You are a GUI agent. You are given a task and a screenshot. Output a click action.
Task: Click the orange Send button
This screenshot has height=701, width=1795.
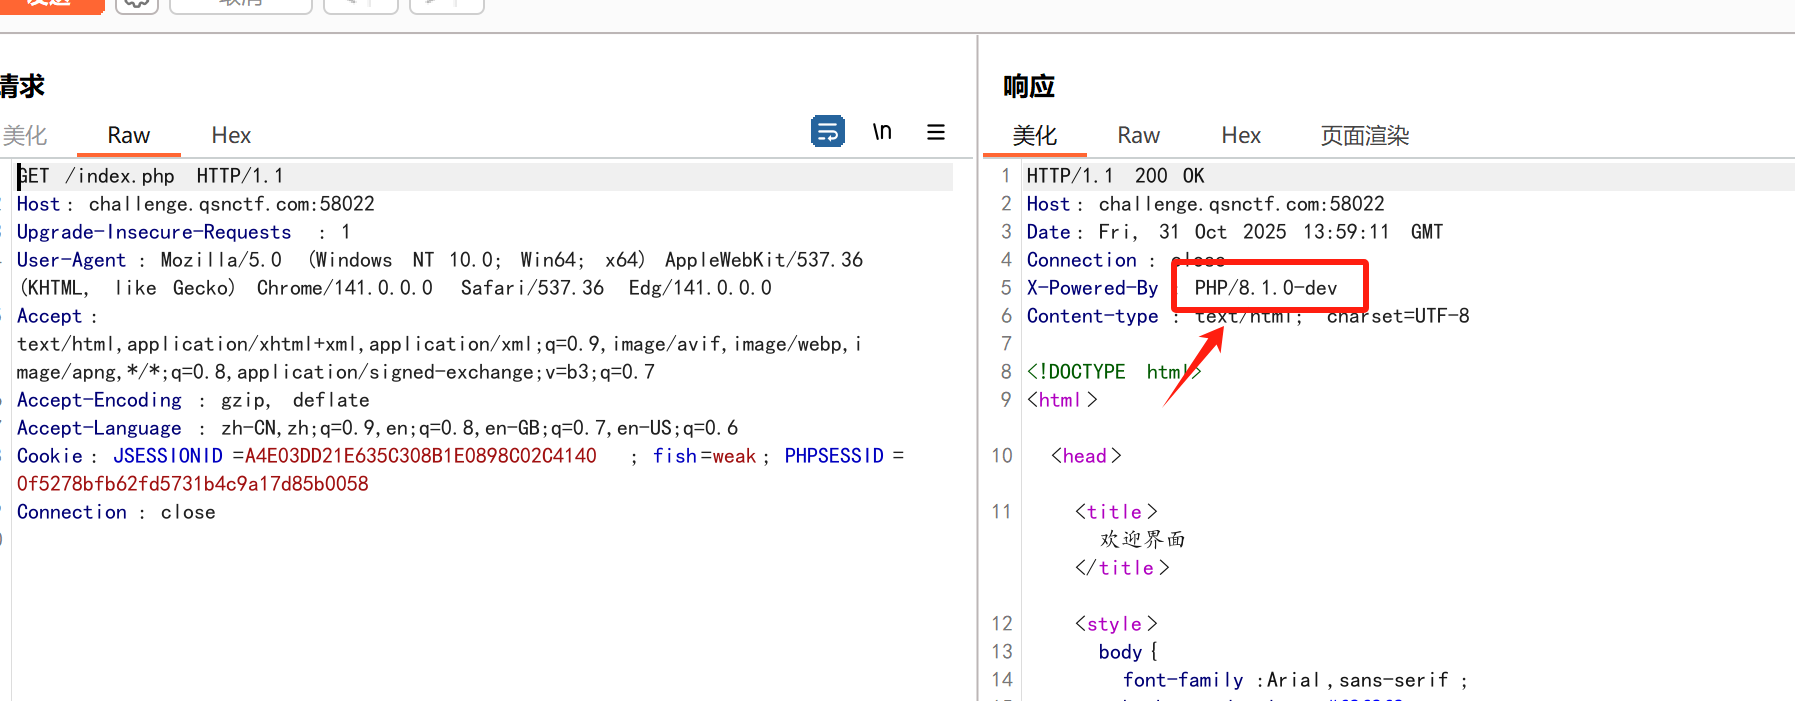click(50, 5)
